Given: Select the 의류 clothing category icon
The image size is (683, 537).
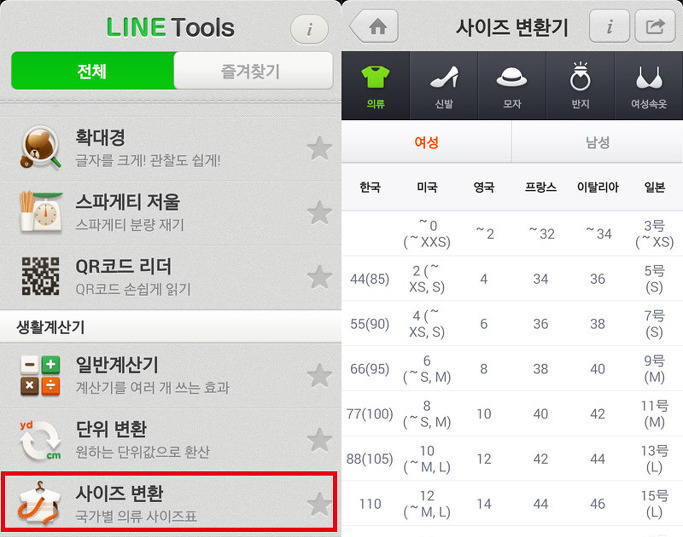Looking at the screenshot, I should click(375, 85).
